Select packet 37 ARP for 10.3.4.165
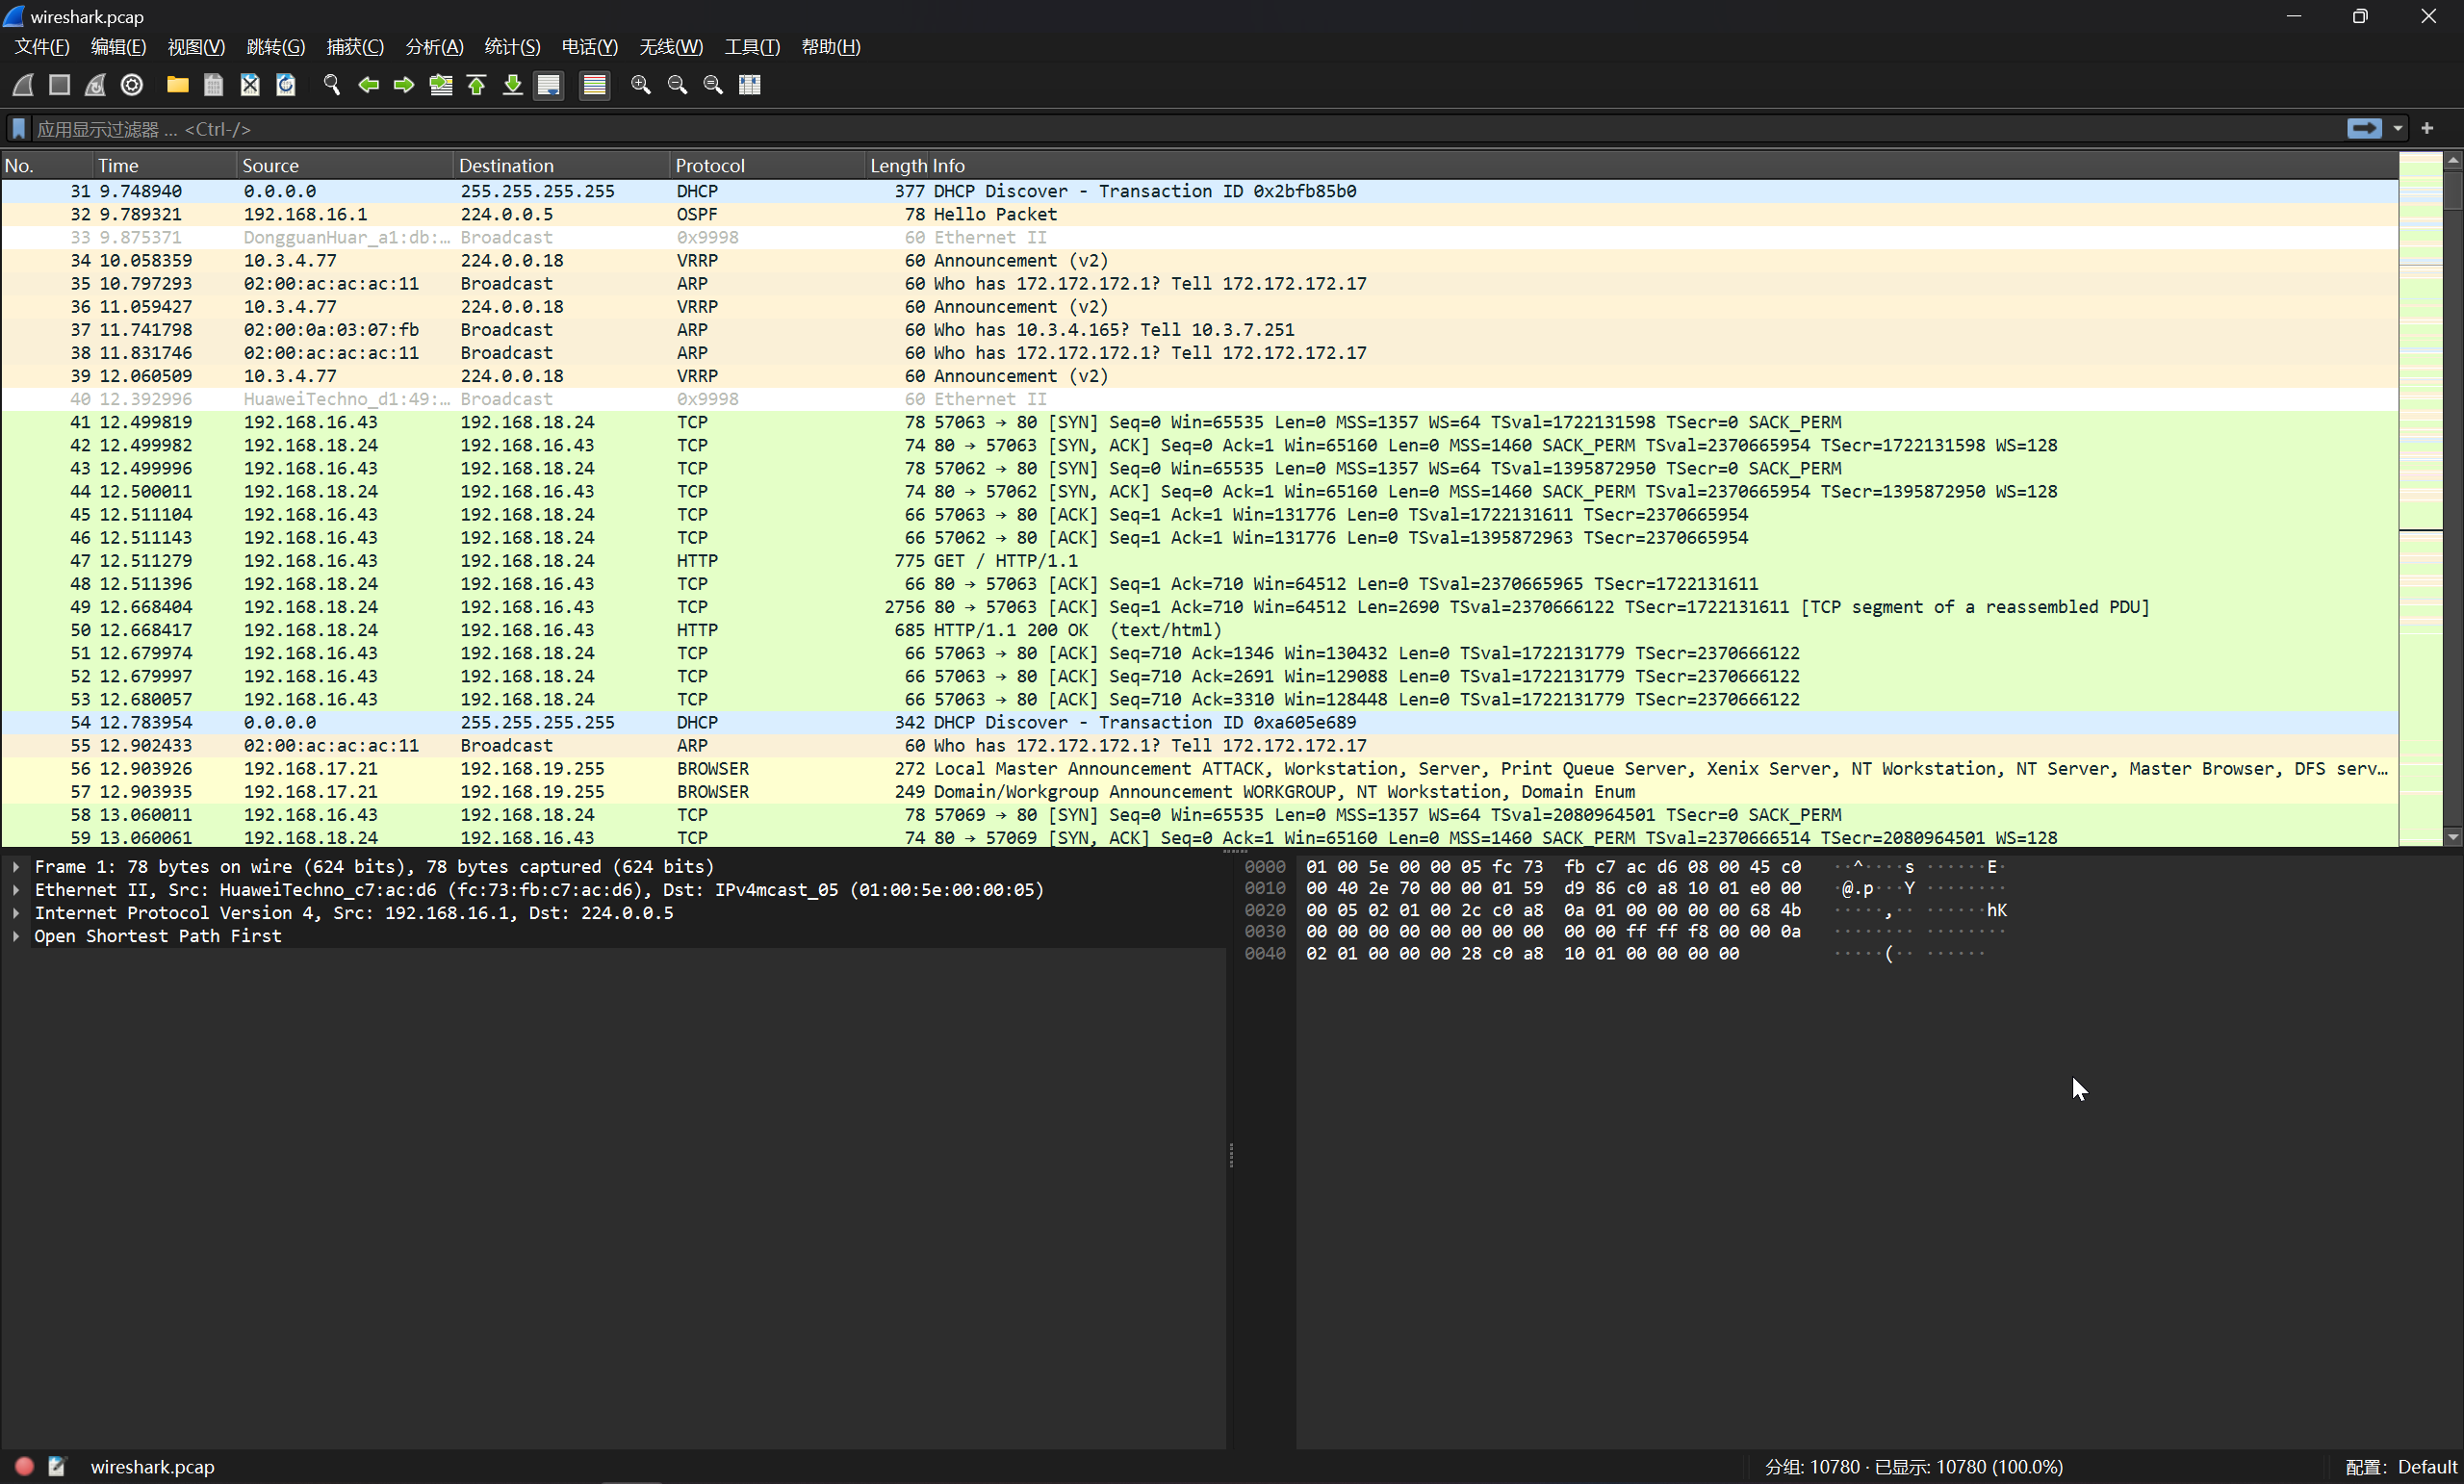The height and width of the screenshot is (1484, 2464). pos(1199,330)
